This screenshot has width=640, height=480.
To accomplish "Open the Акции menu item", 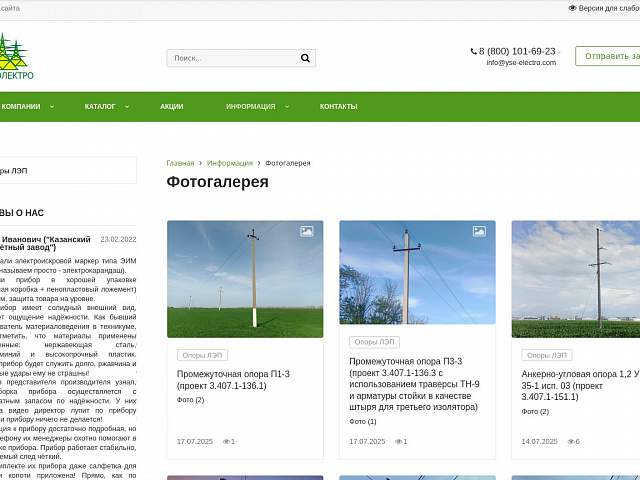I will [x=171, y=107].
